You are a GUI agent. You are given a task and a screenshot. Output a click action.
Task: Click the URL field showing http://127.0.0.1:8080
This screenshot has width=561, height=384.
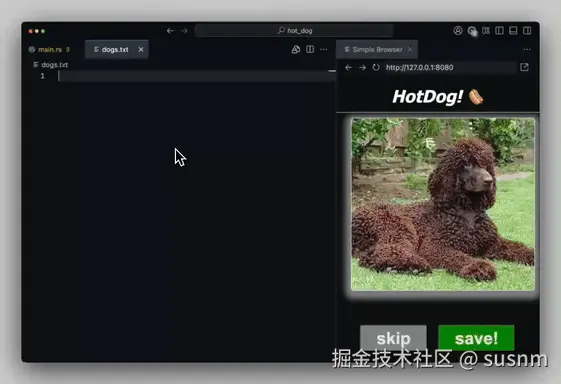click(450, 67)
